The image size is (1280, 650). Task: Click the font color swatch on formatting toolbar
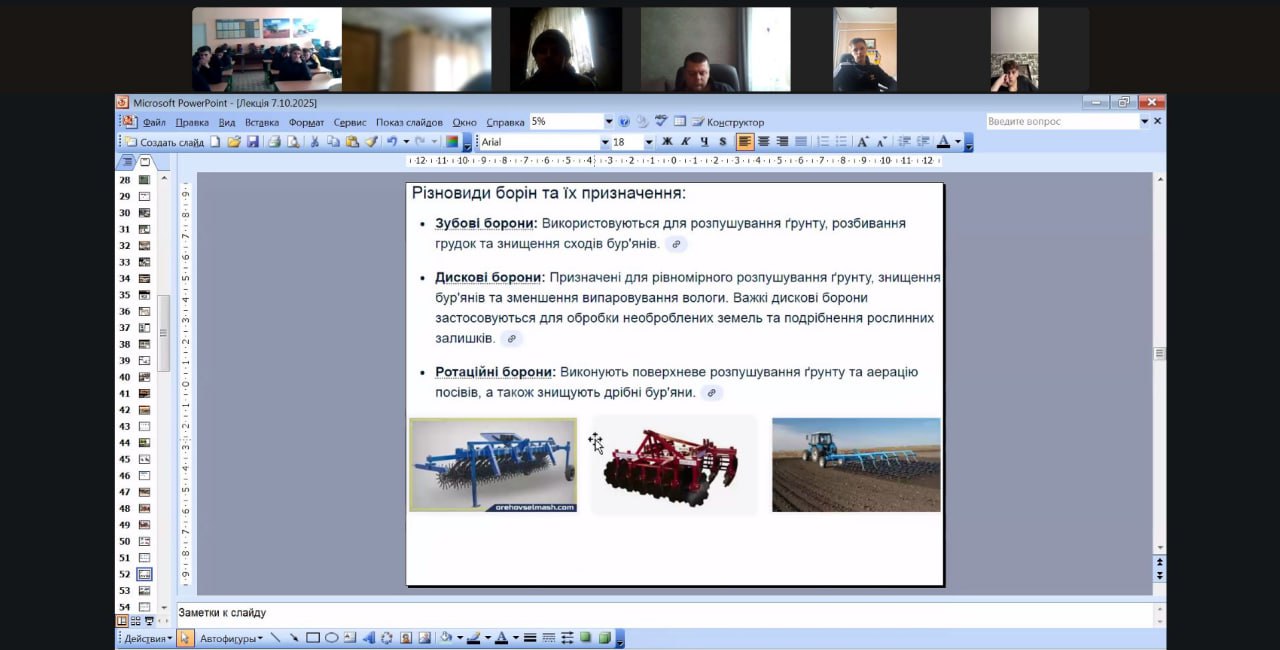(x=943, y=142)
